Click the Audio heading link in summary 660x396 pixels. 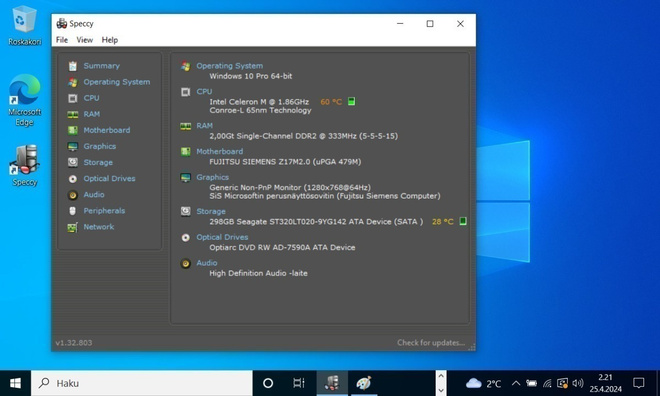[207, 263]
